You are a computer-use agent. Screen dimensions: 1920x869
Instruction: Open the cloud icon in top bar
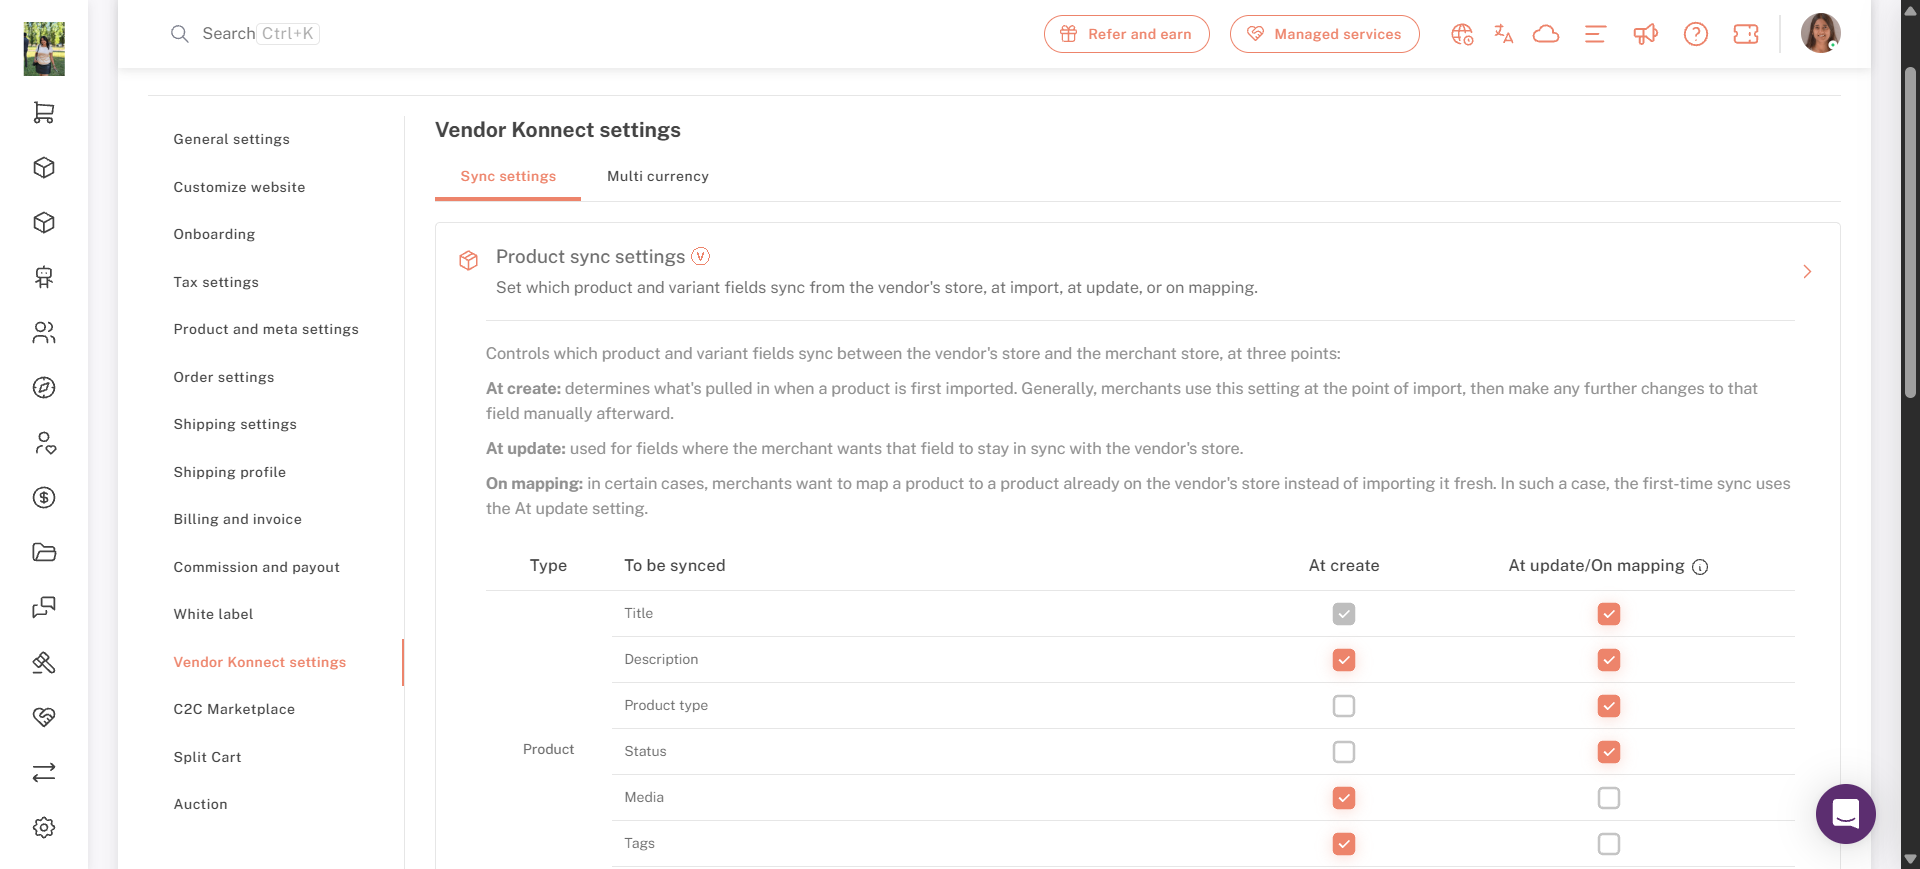pyautogui.click(x=1546, y=34)
